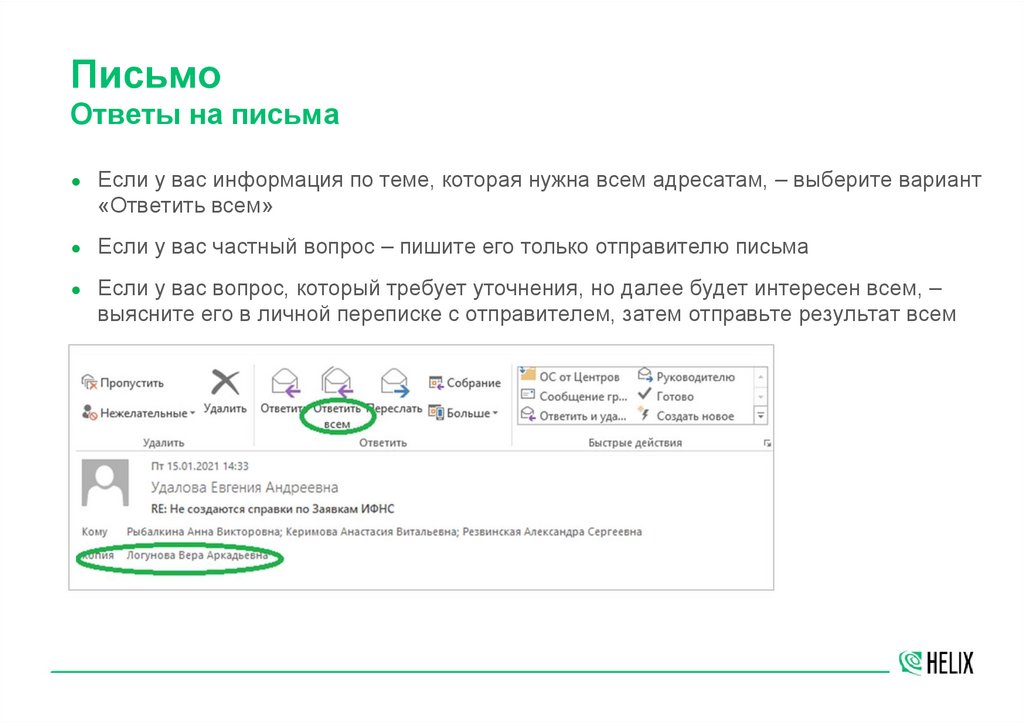The width and height of the screenshot is (1024, 723).
Task: Open Быстрые действия dialog launcher
Action: [767, 443]
